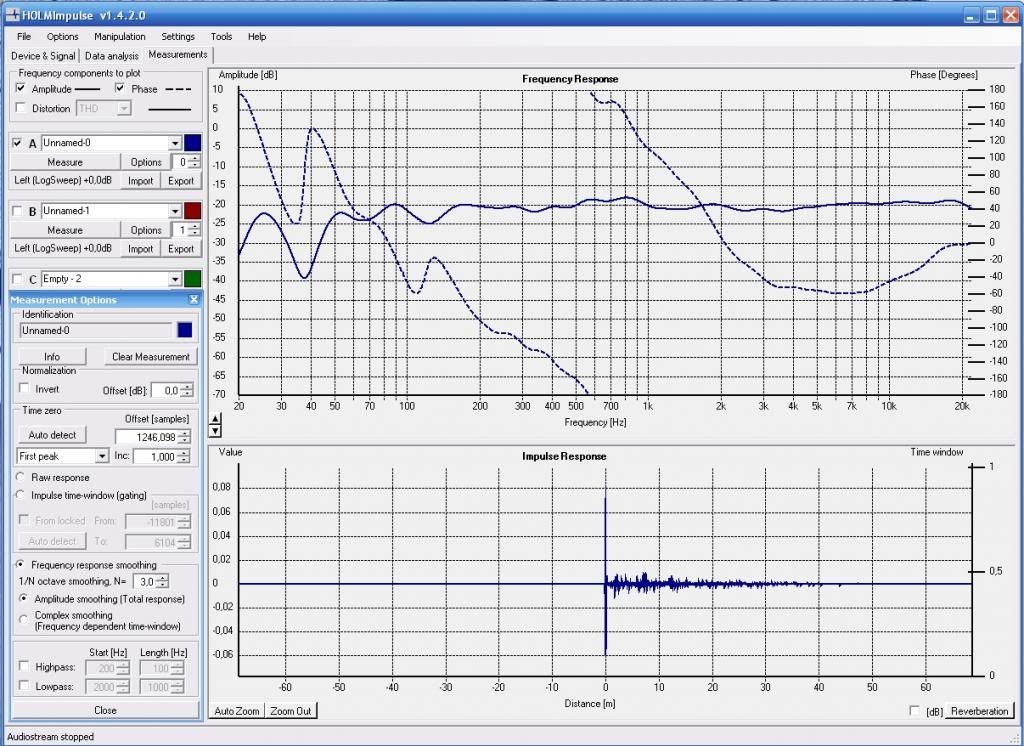Open the Tools menu
Viewport: 1024px width, 746px height.
pos(221,37)
